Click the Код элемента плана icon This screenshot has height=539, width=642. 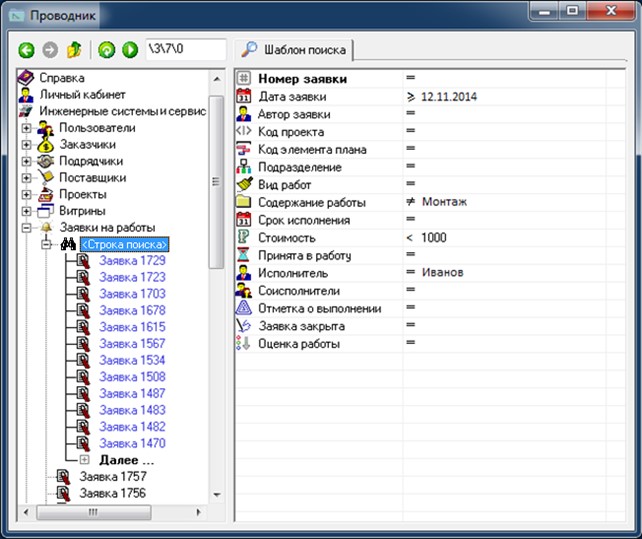pos(244,149)
